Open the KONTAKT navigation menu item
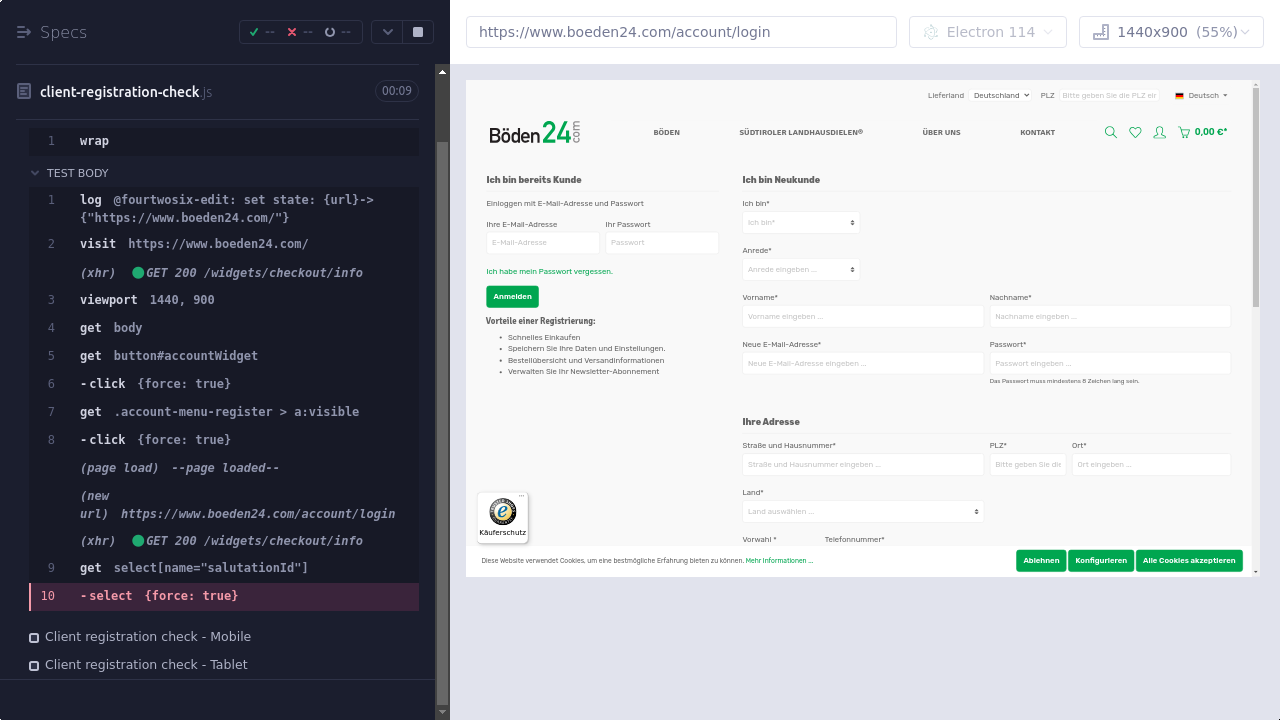Viewport: 1280px width, 720px height. pos(1037,132)
